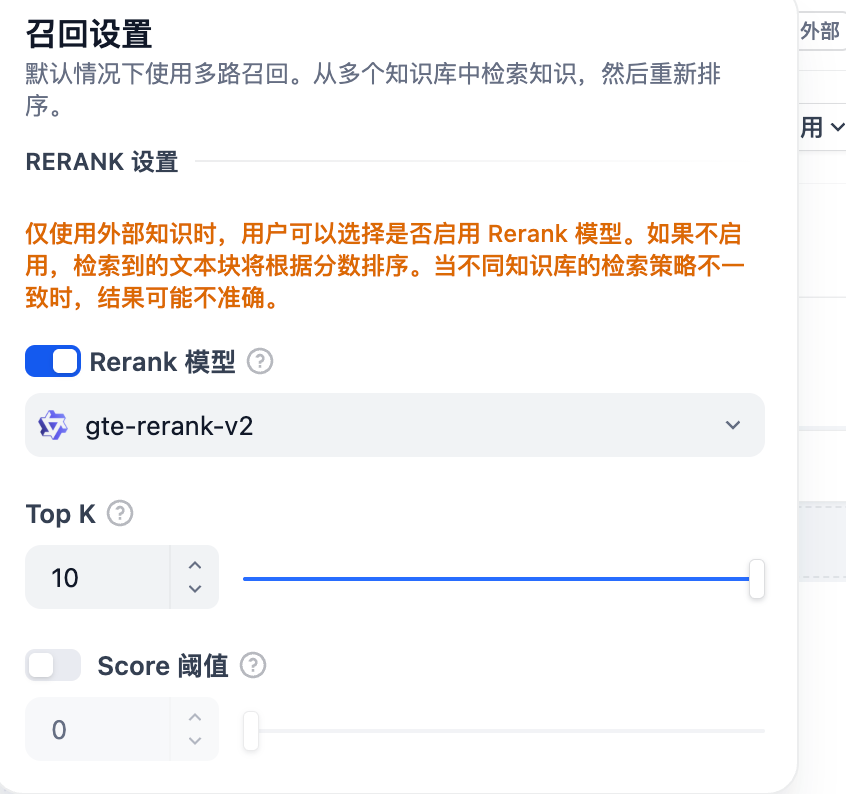This screenshot has width=846, height=794.
Task: Decrease Score threshold with down arrow
Action: coord(195,741)
